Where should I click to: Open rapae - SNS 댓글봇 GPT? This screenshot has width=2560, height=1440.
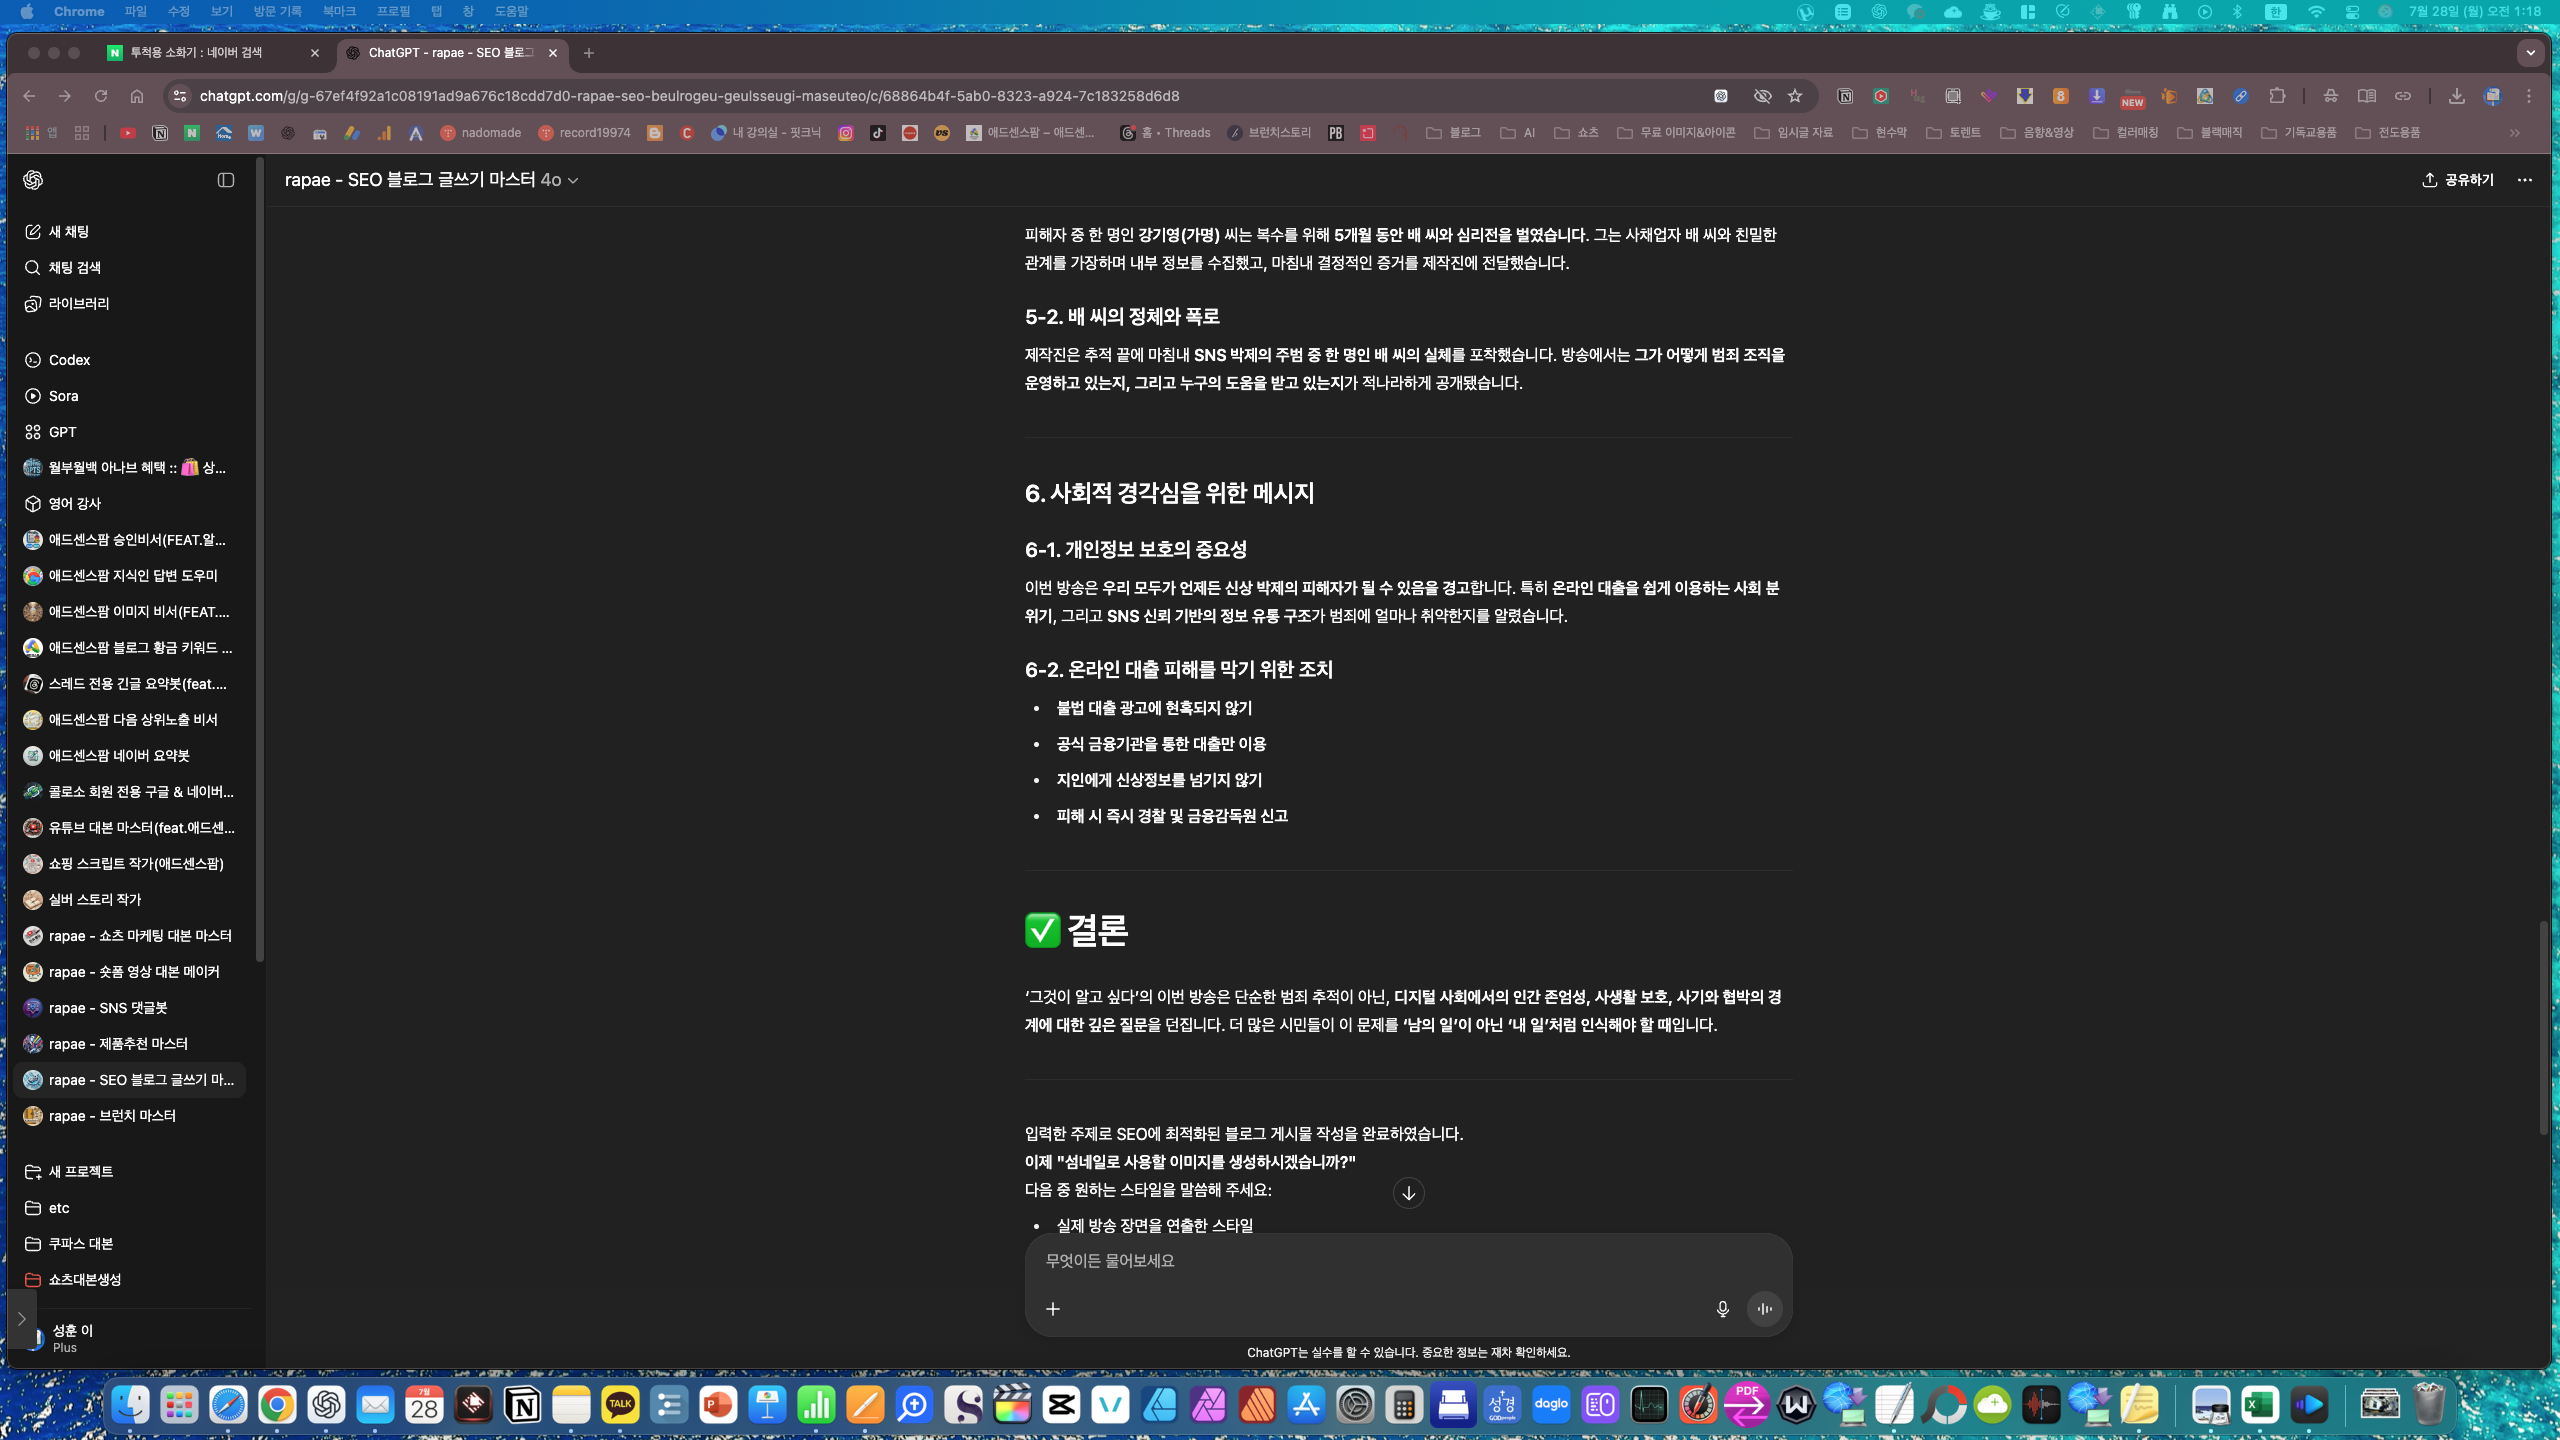pyautogui.click(x=130, y=1008)
